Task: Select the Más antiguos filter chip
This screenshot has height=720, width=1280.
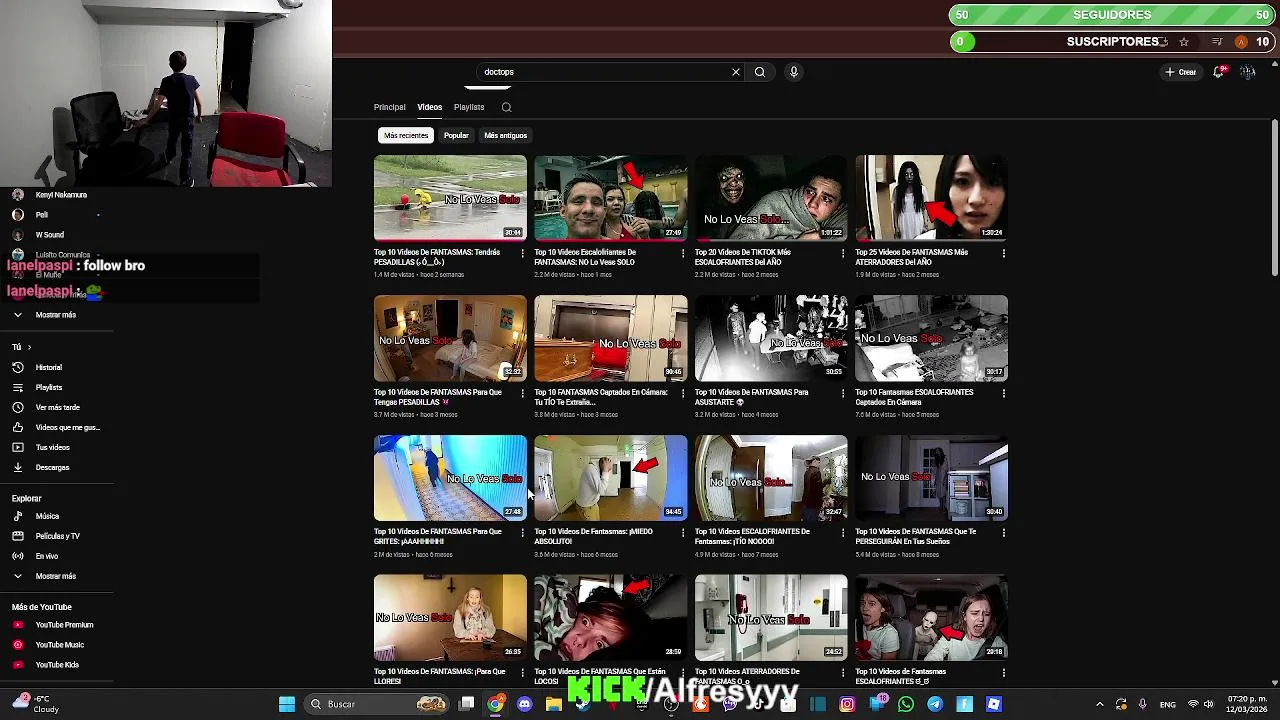Action: tap(505, 135)
